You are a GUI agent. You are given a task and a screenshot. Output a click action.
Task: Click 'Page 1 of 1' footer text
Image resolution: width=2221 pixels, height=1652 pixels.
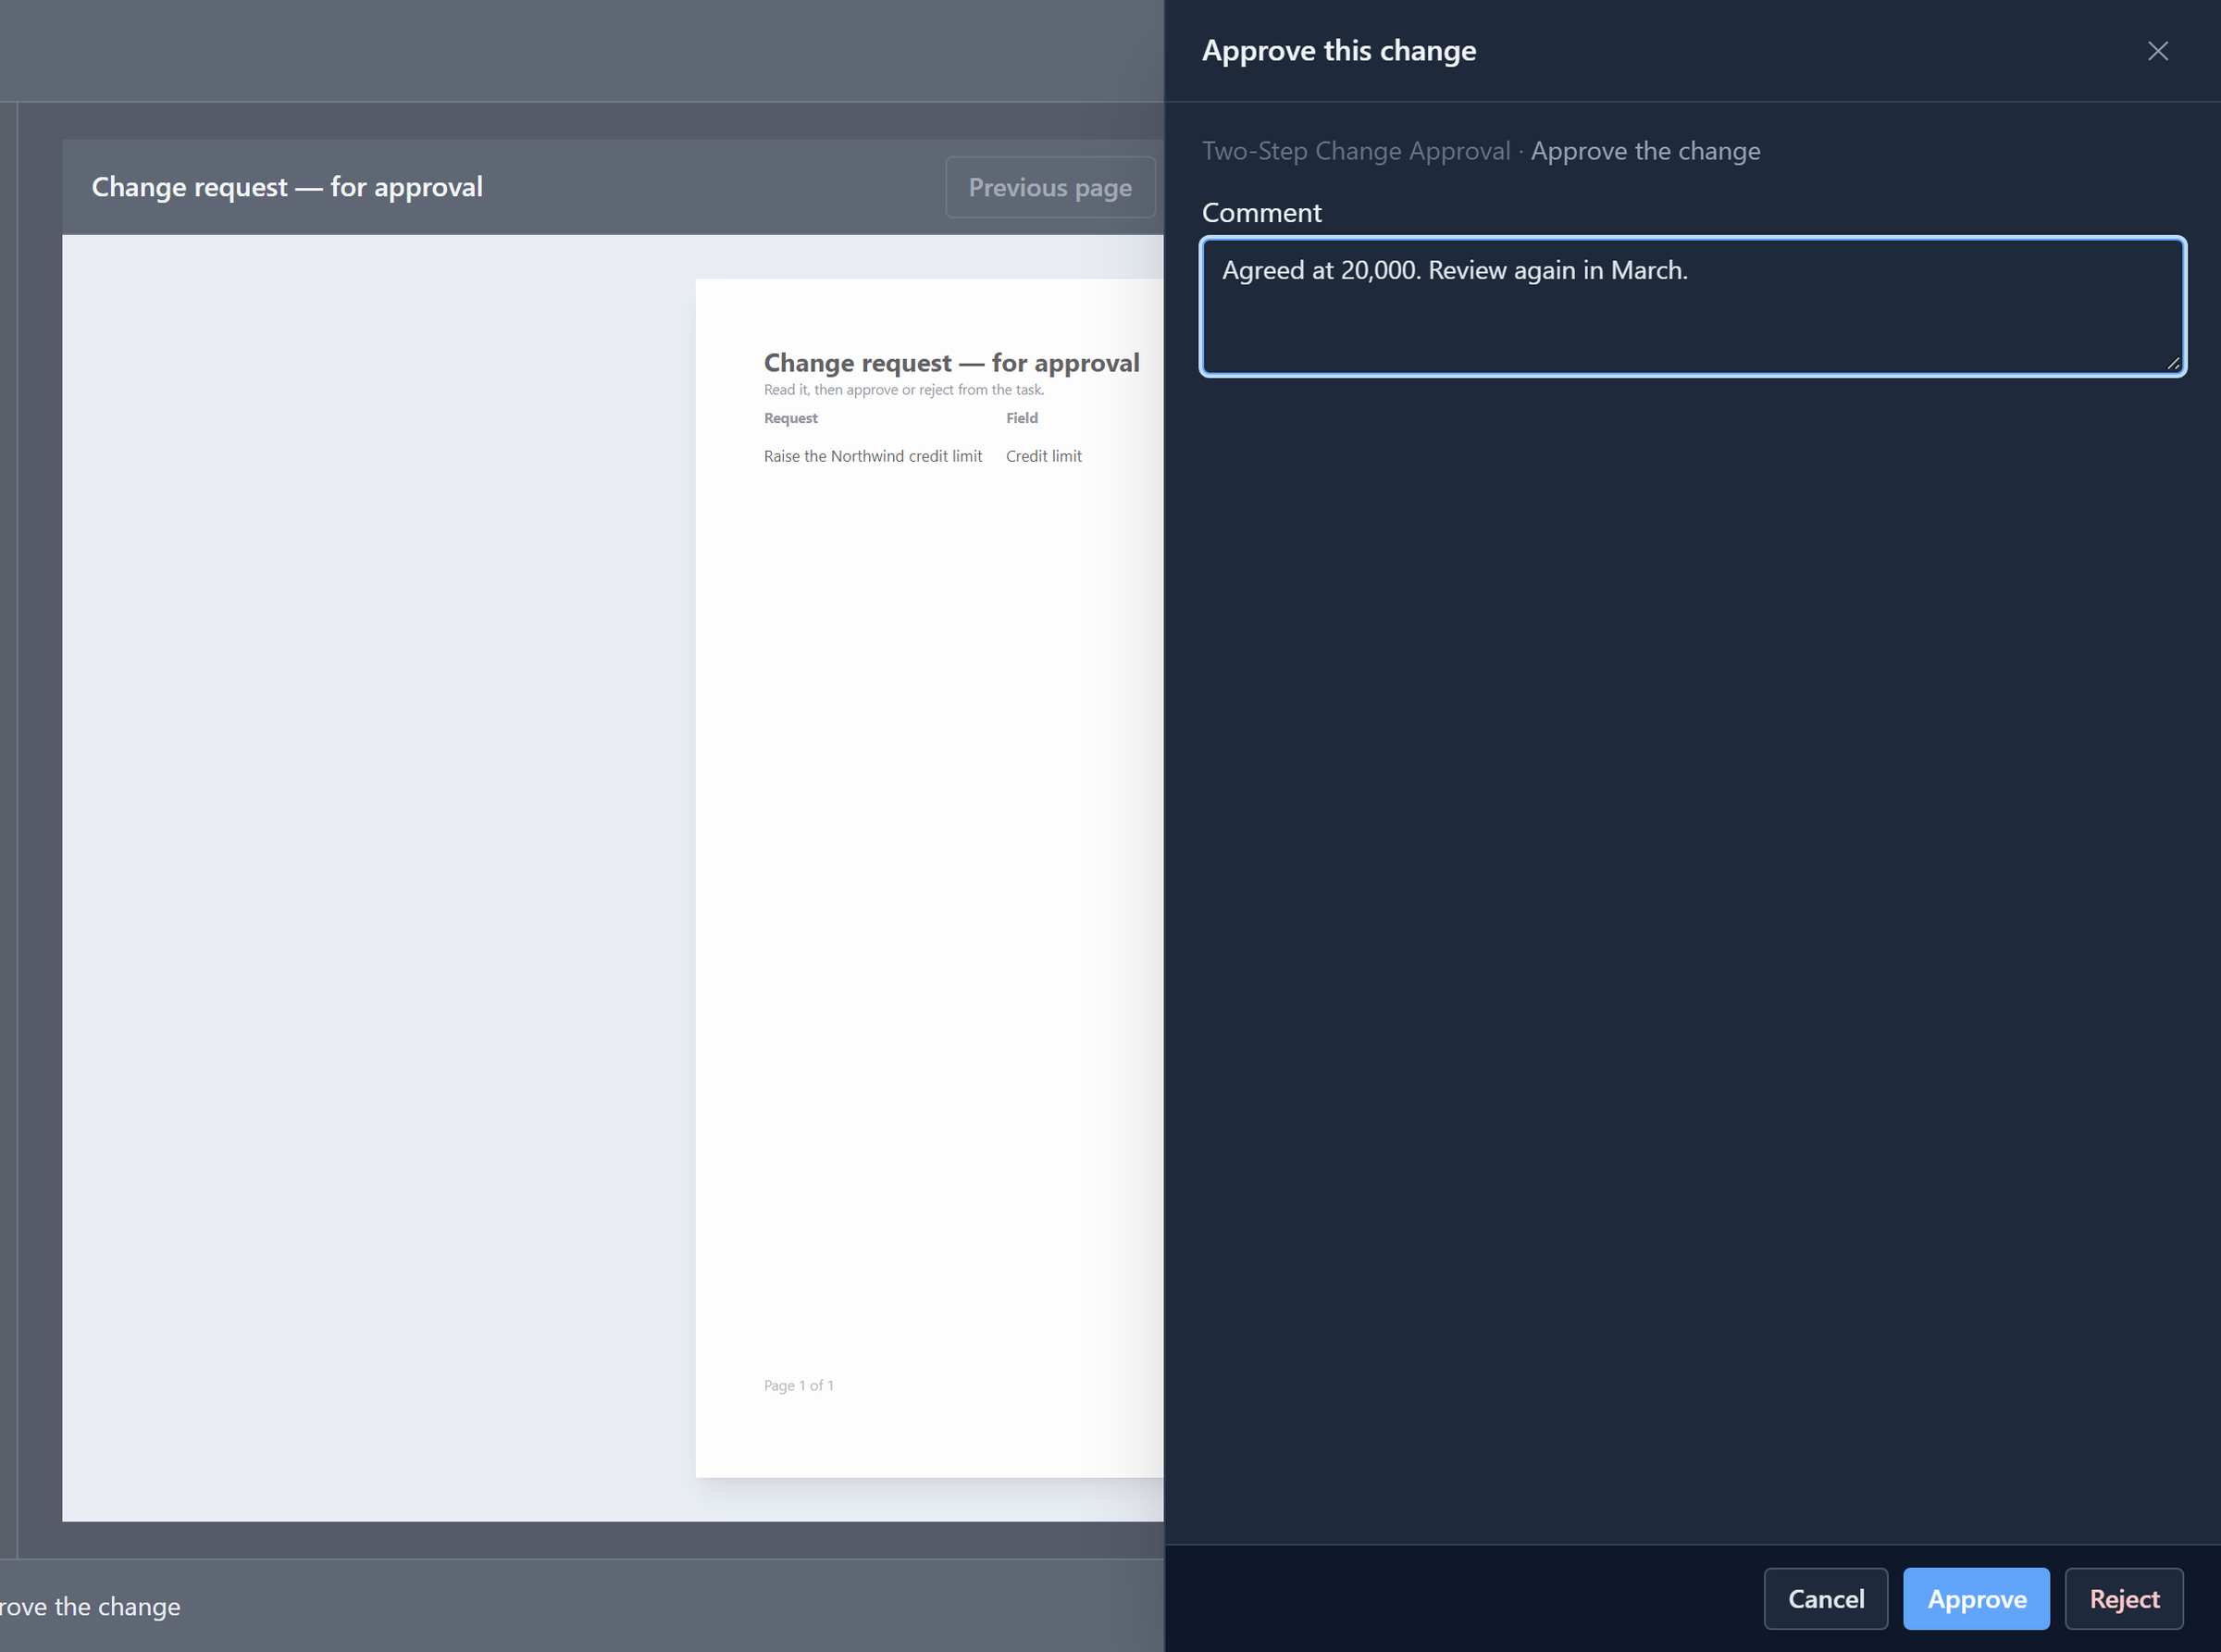pyautogui.click(x=798, y=1385)
